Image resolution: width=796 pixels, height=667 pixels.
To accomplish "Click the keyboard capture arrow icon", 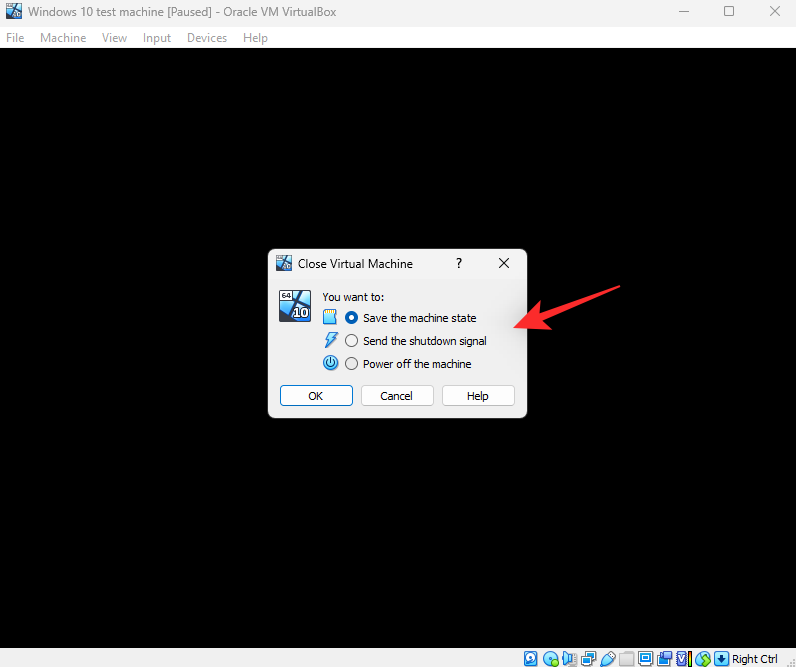I will click(721, 658).
